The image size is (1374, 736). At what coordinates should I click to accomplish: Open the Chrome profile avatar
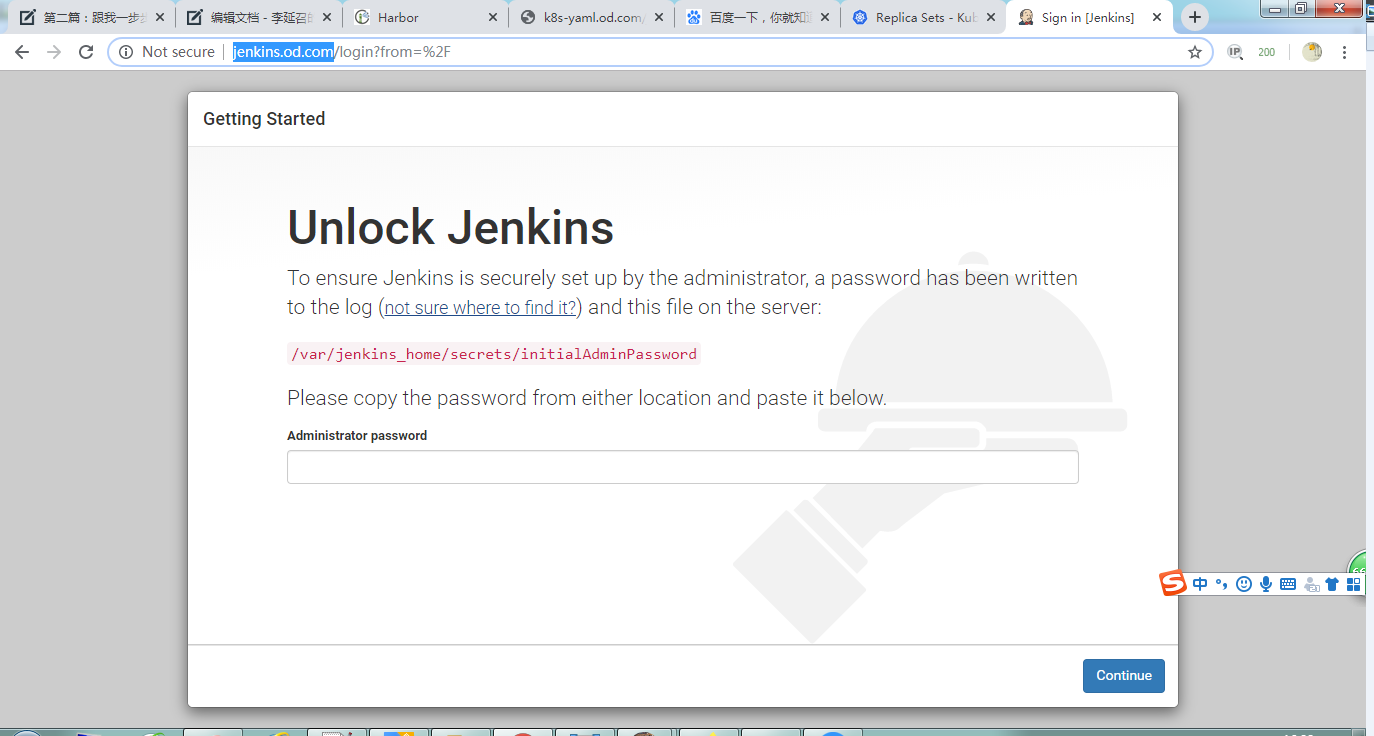pos(1312,52)
